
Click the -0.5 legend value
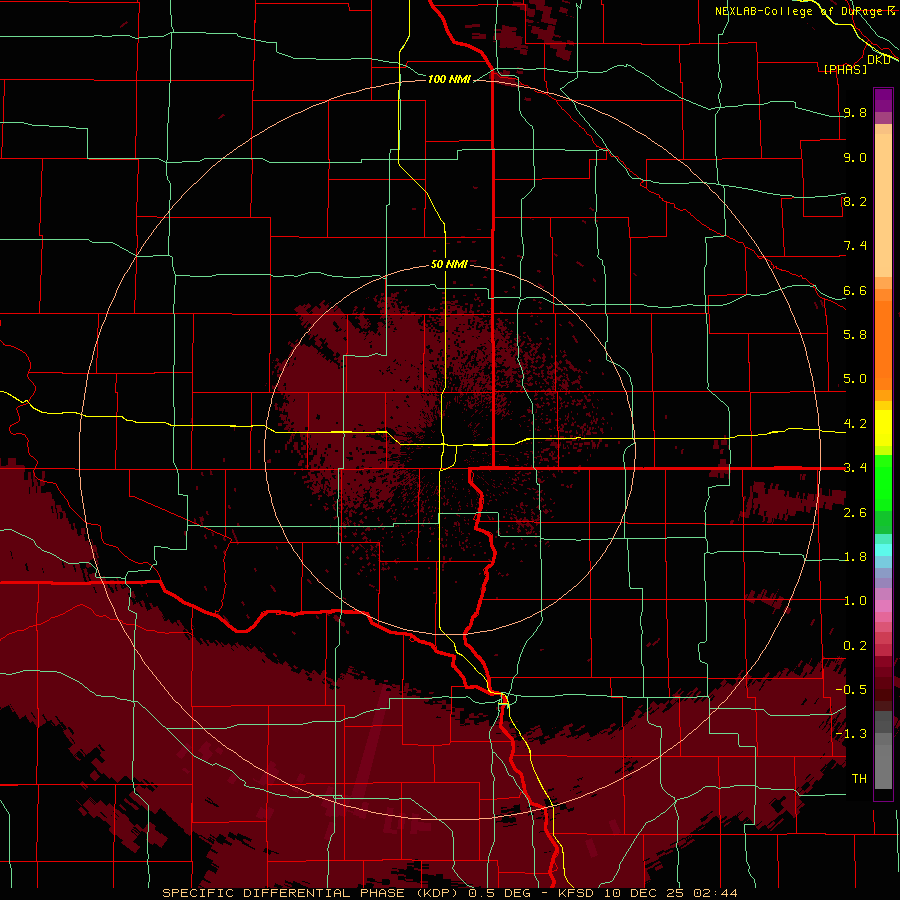click(851, 690)
